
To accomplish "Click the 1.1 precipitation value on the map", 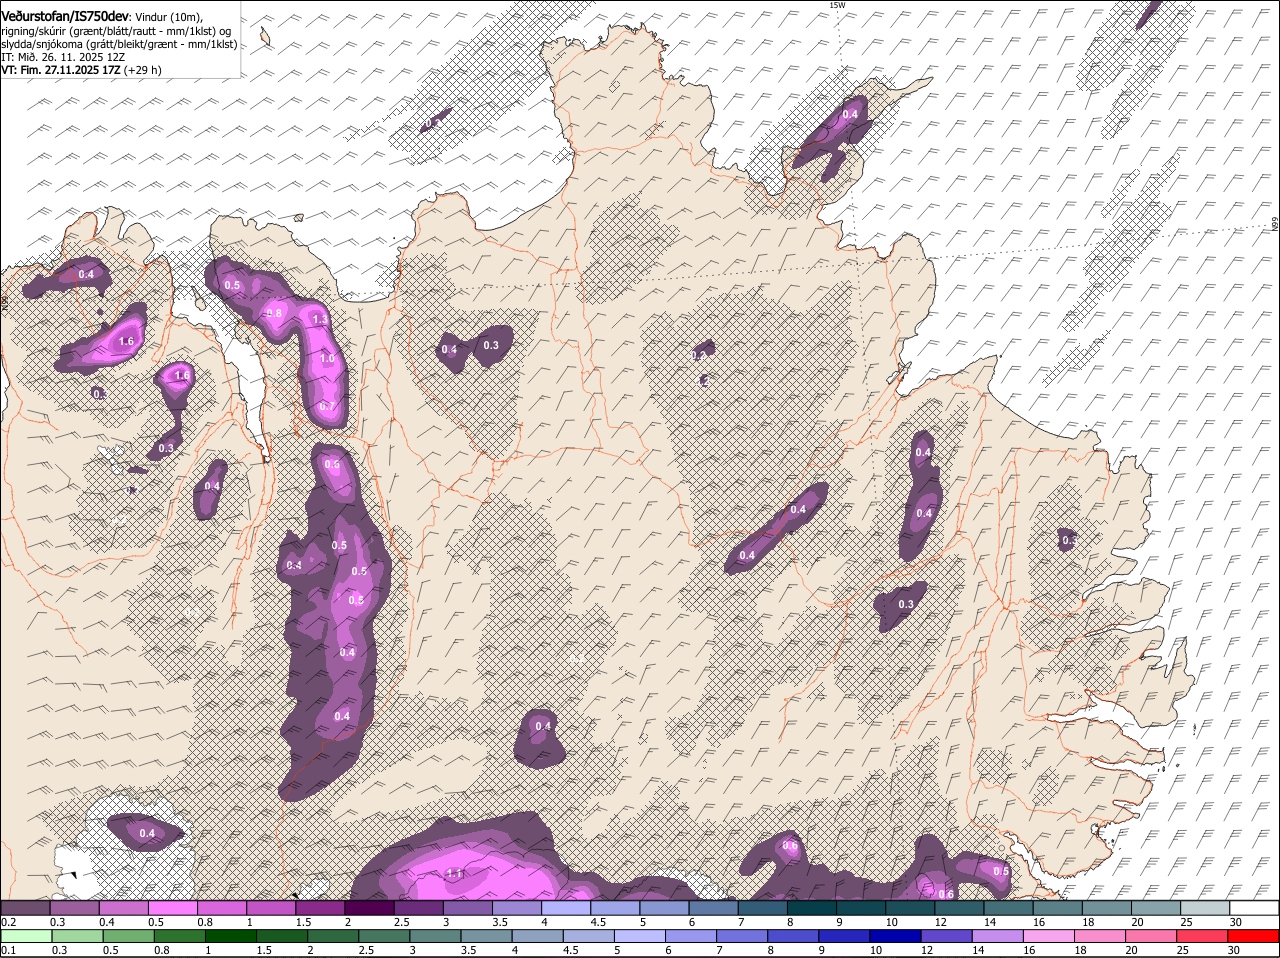I will coord(455,874).
